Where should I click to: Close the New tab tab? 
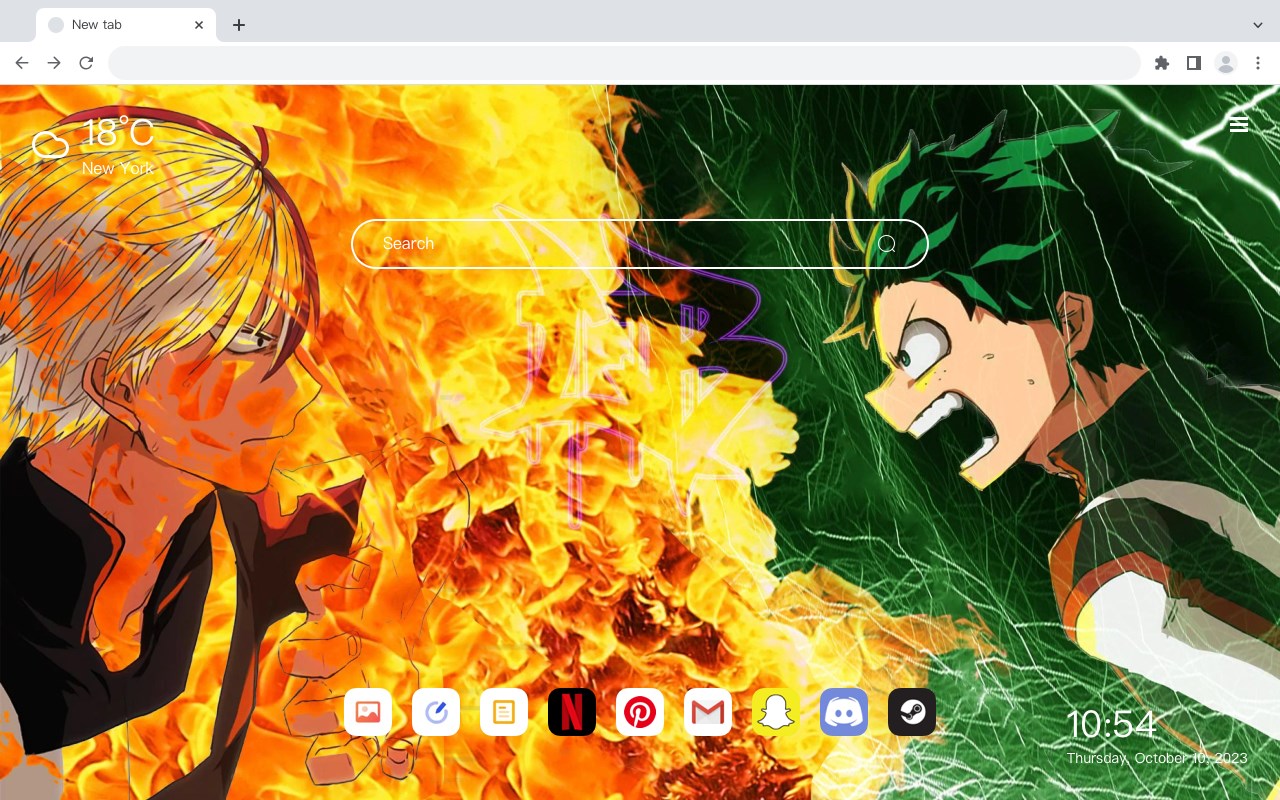(199, 25)
